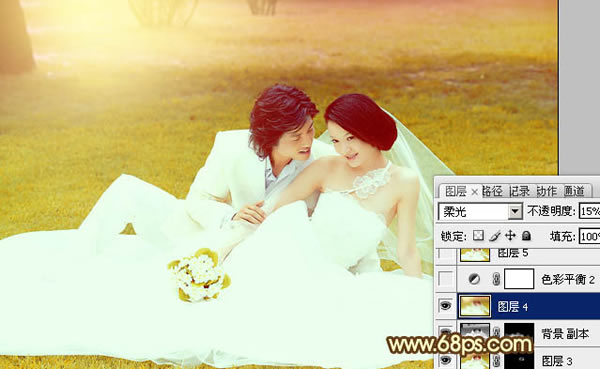
Task: Show the 色彩平衡 2 layer visibility box
Action: click(x=445, y=279)
